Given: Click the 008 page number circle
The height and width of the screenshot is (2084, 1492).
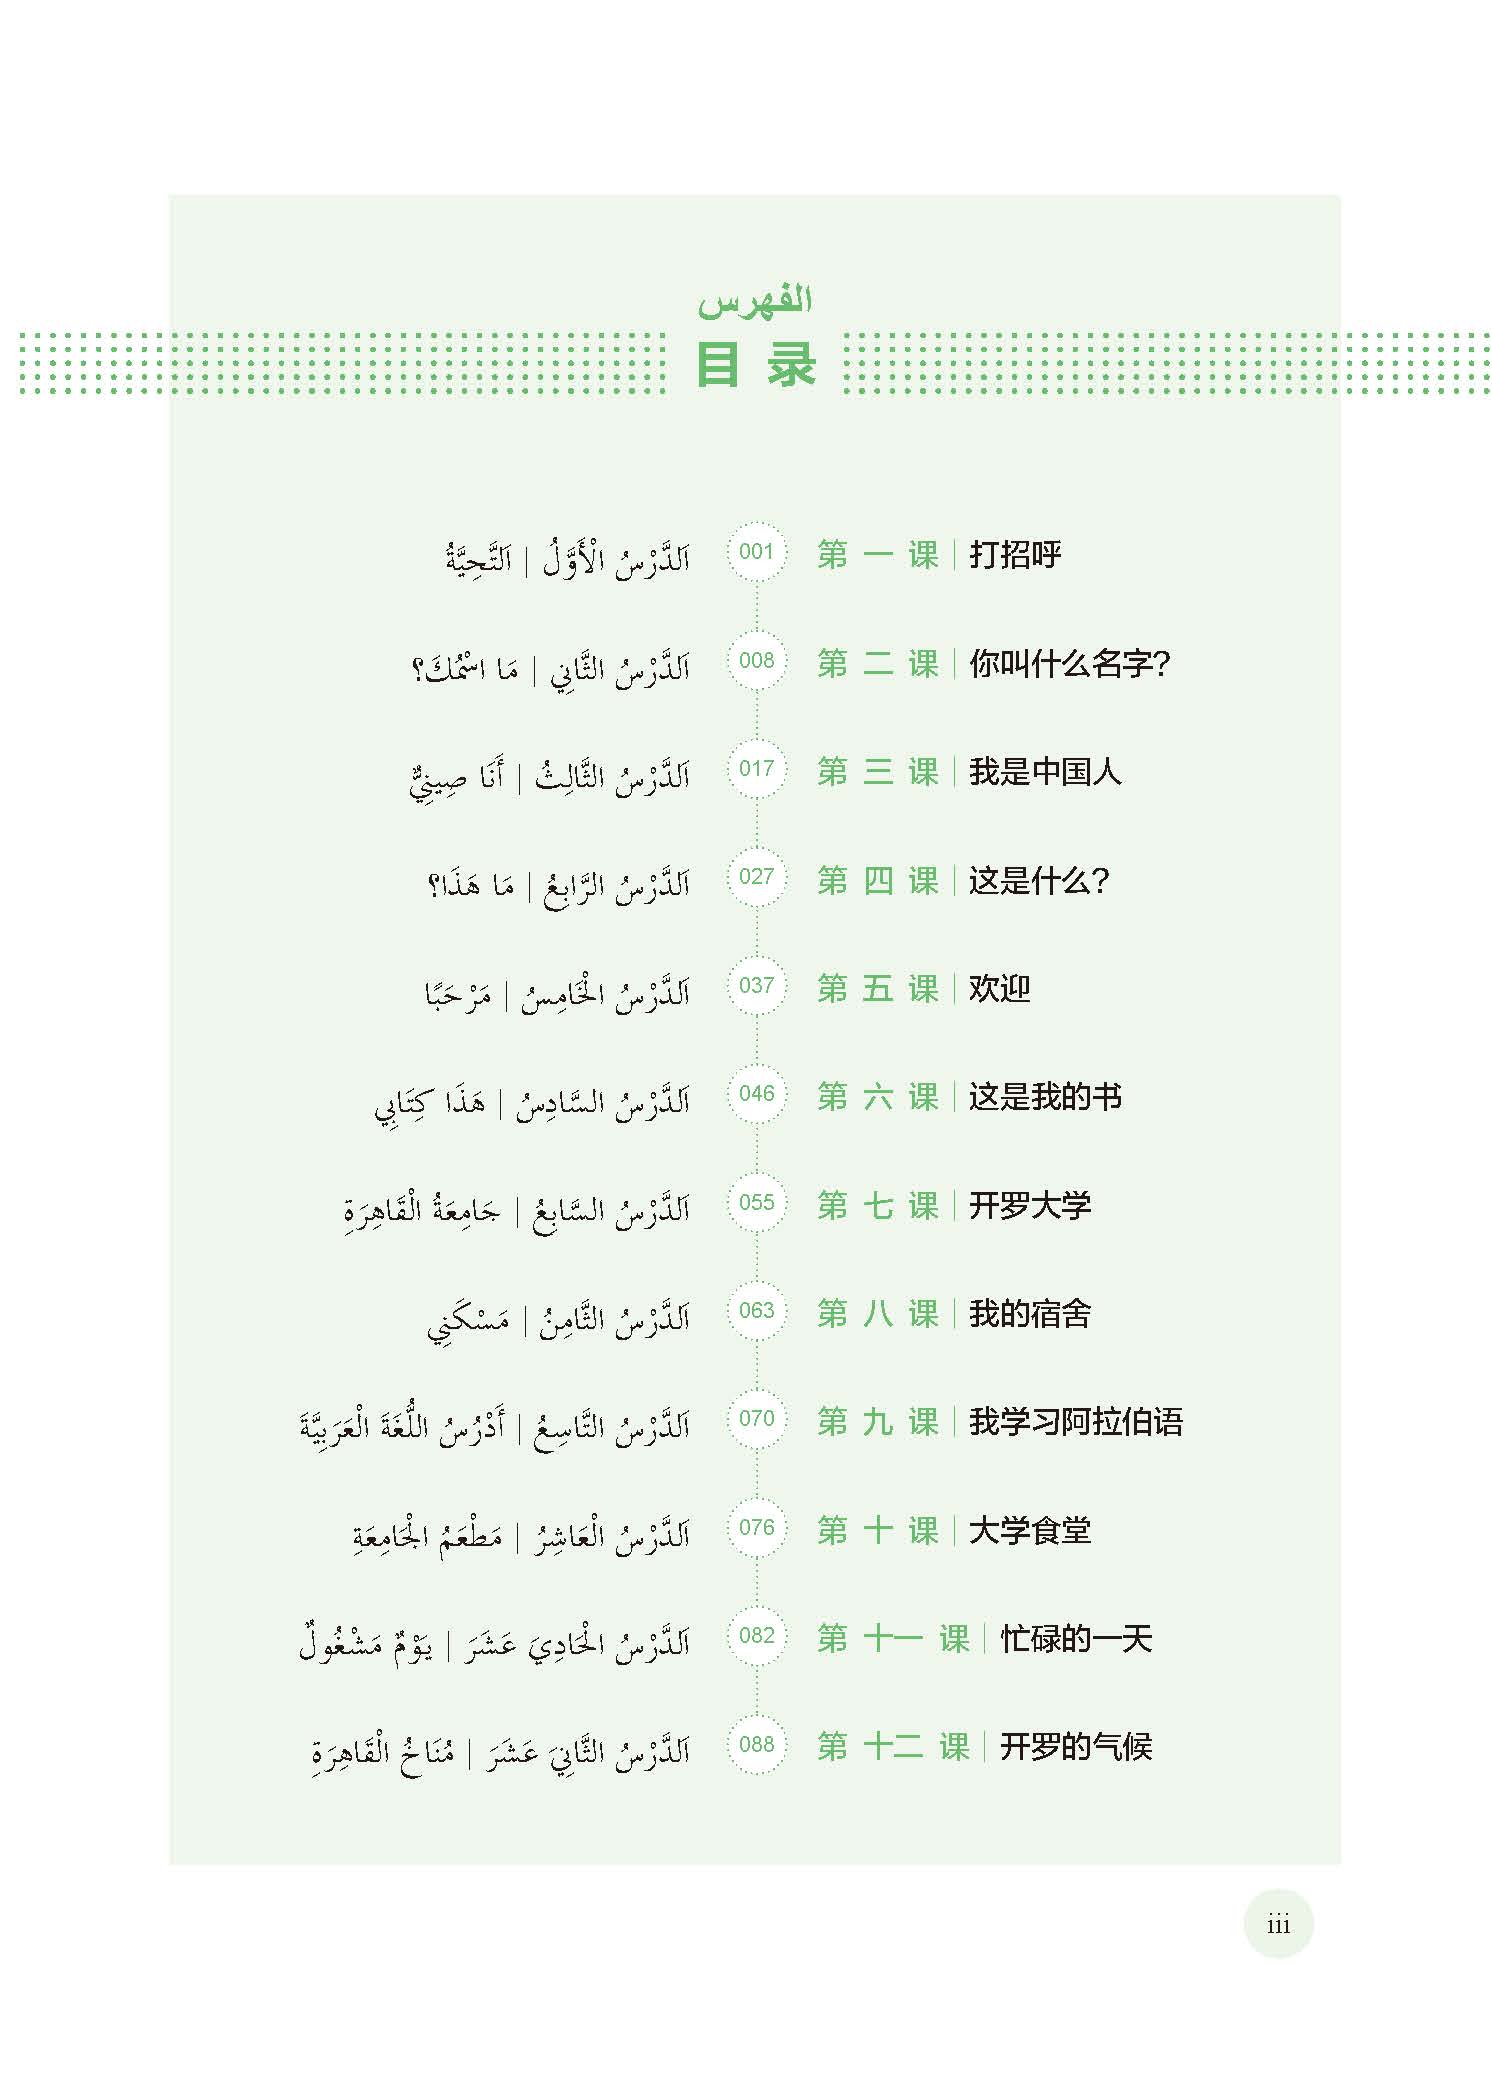Looking at the screenshot, I should (756, 660).
